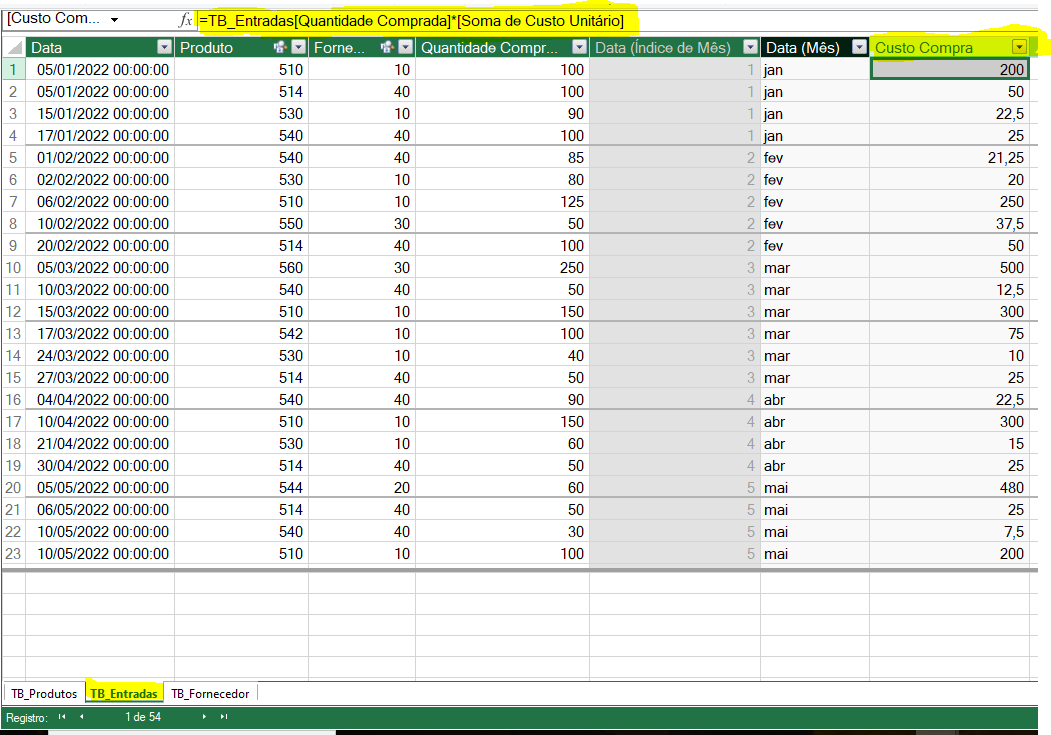Click the date cell 20/02/2022 00:00:00
1051x735 pixels.
tap(100, 245)
